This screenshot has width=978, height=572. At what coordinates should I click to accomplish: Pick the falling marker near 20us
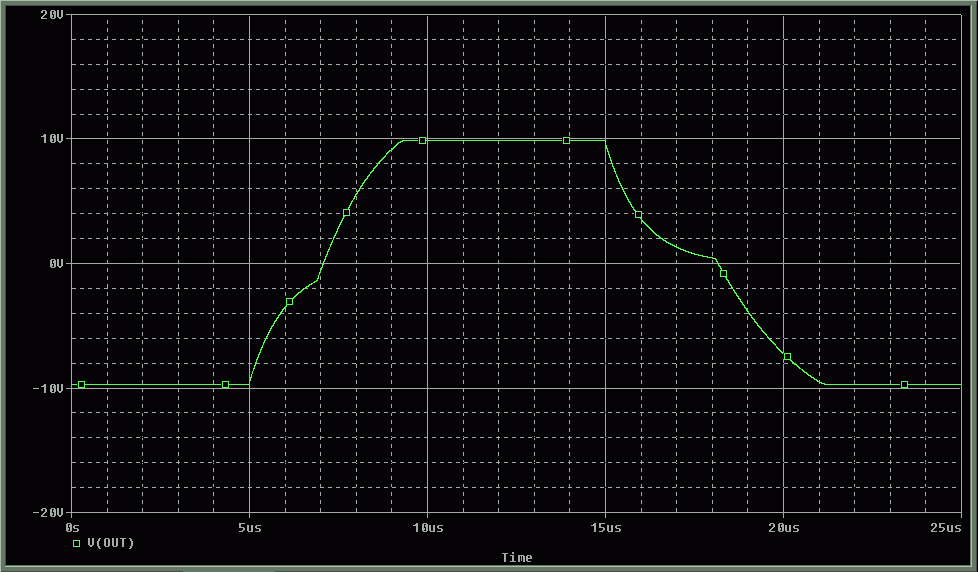(x=787, y=357)
